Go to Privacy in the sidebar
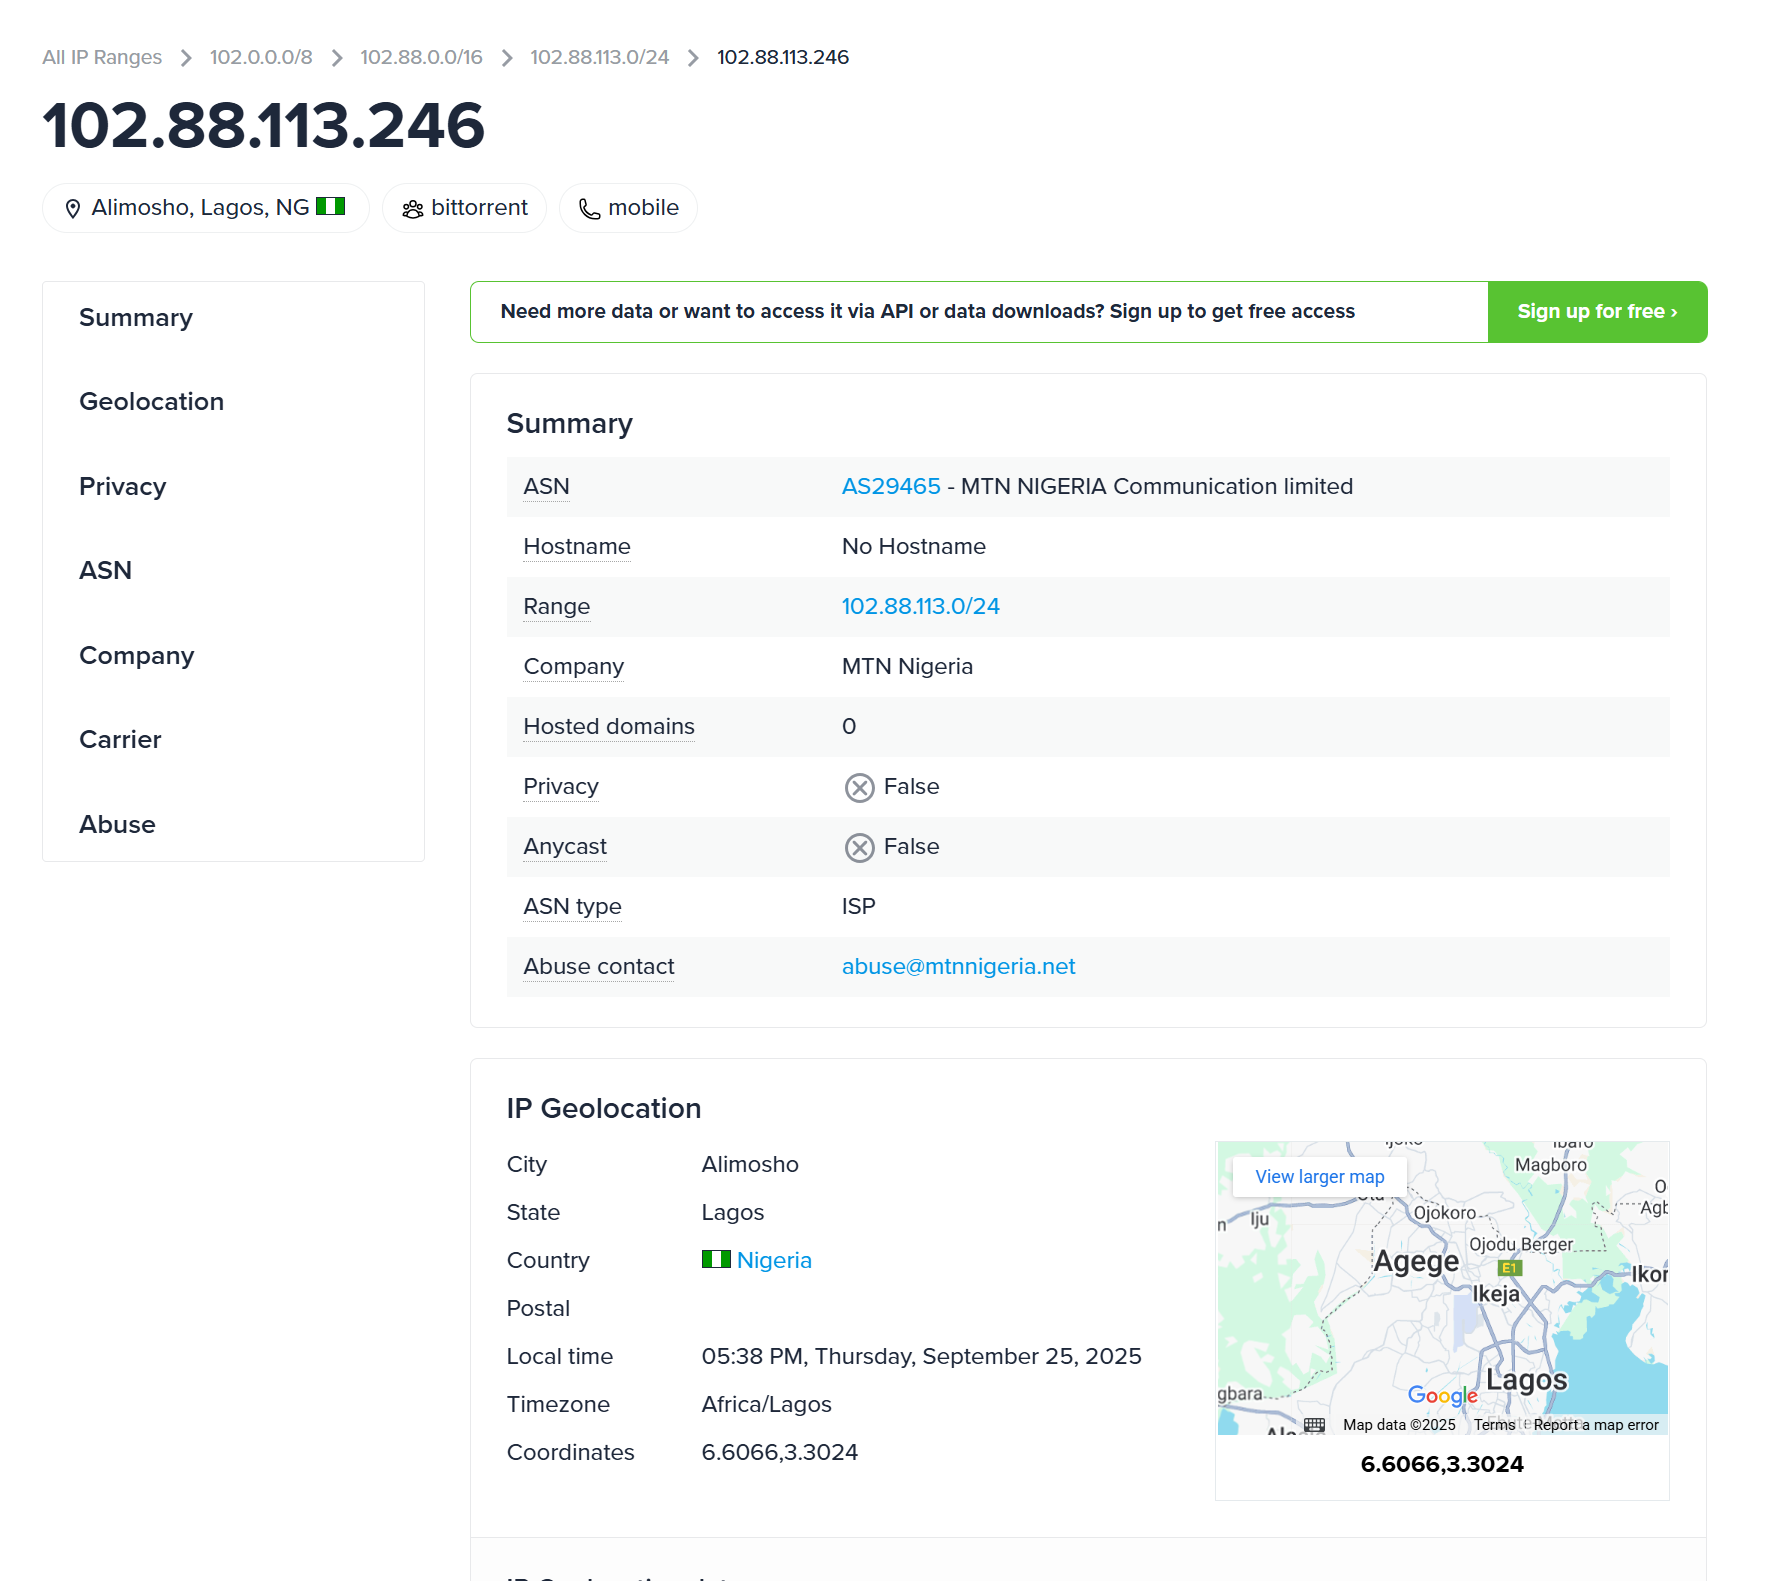This screenshot has height=1581, width=1779. click(123, 487)
